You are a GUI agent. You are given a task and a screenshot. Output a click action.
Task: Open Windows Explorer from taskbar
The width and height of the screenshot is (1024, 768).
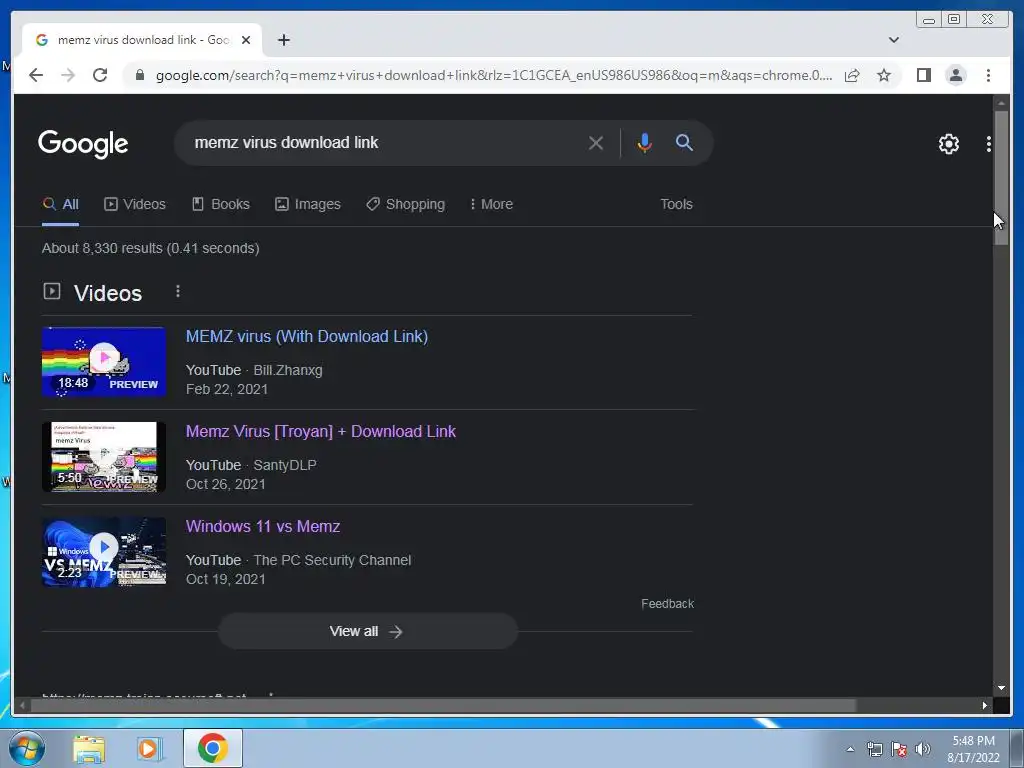[x=88, y=748]
